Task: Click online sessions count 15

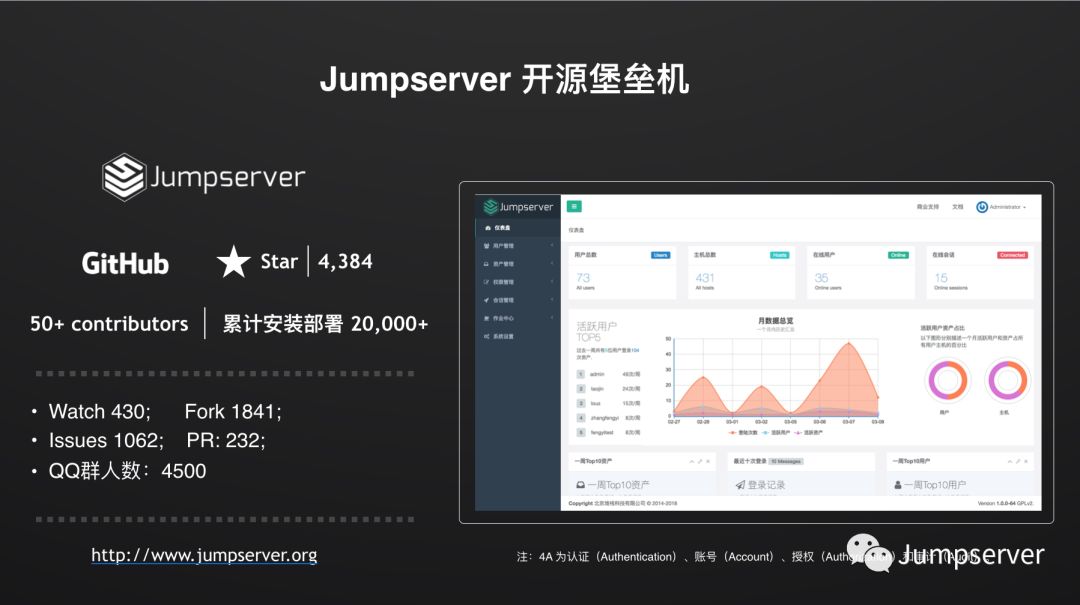Action: [x=941, y=278]
